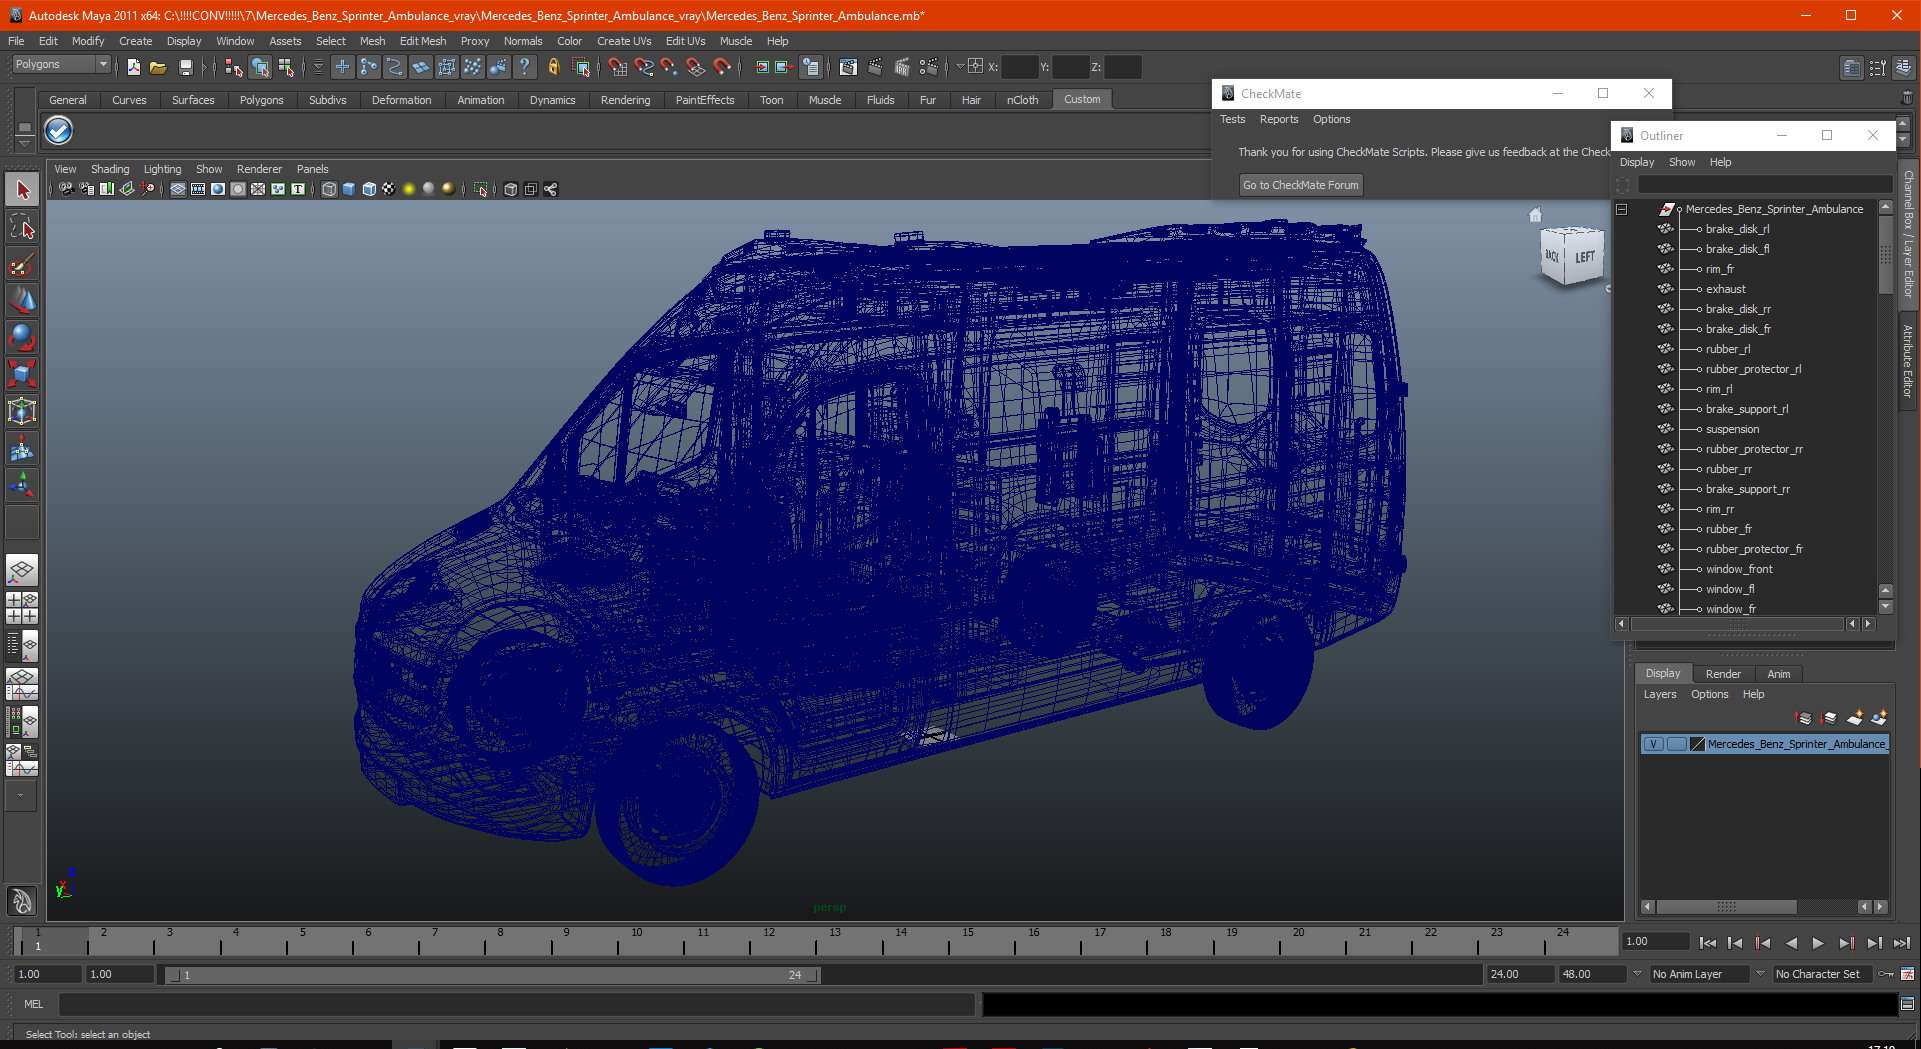Image resolution: width=1921 pixels, height=1049 pixels.
Task: Toggle the layer display type box beside V
Action: click(x=1677, y=744)
